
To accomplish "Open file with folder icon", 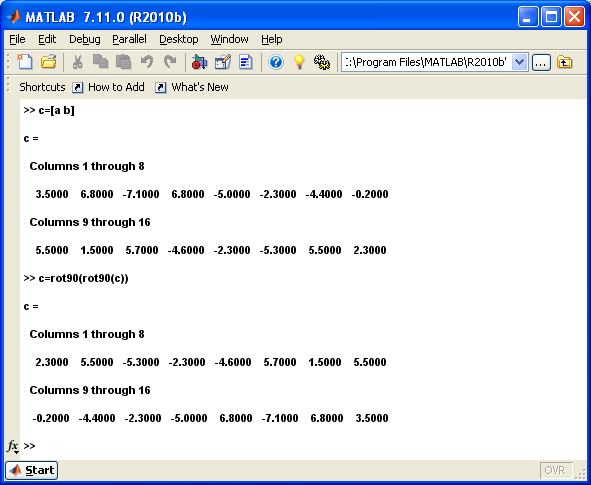I will [49, 62].
